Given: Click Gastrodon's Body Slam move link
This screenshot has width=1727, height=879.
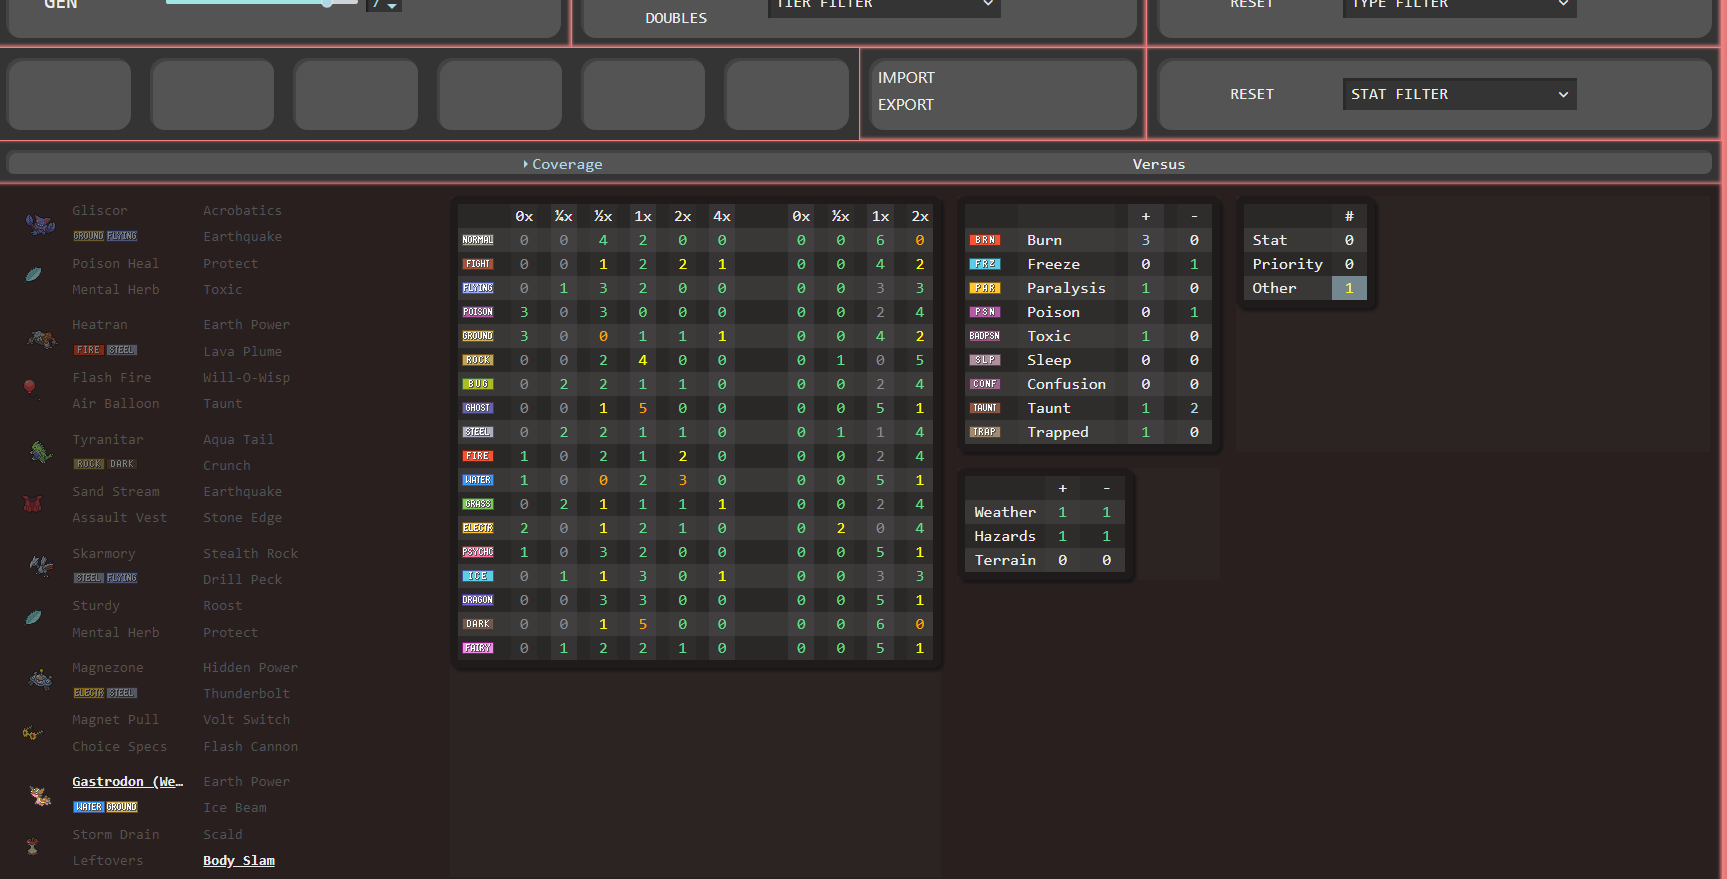Looking at the screenshot, I should [239, 861].
